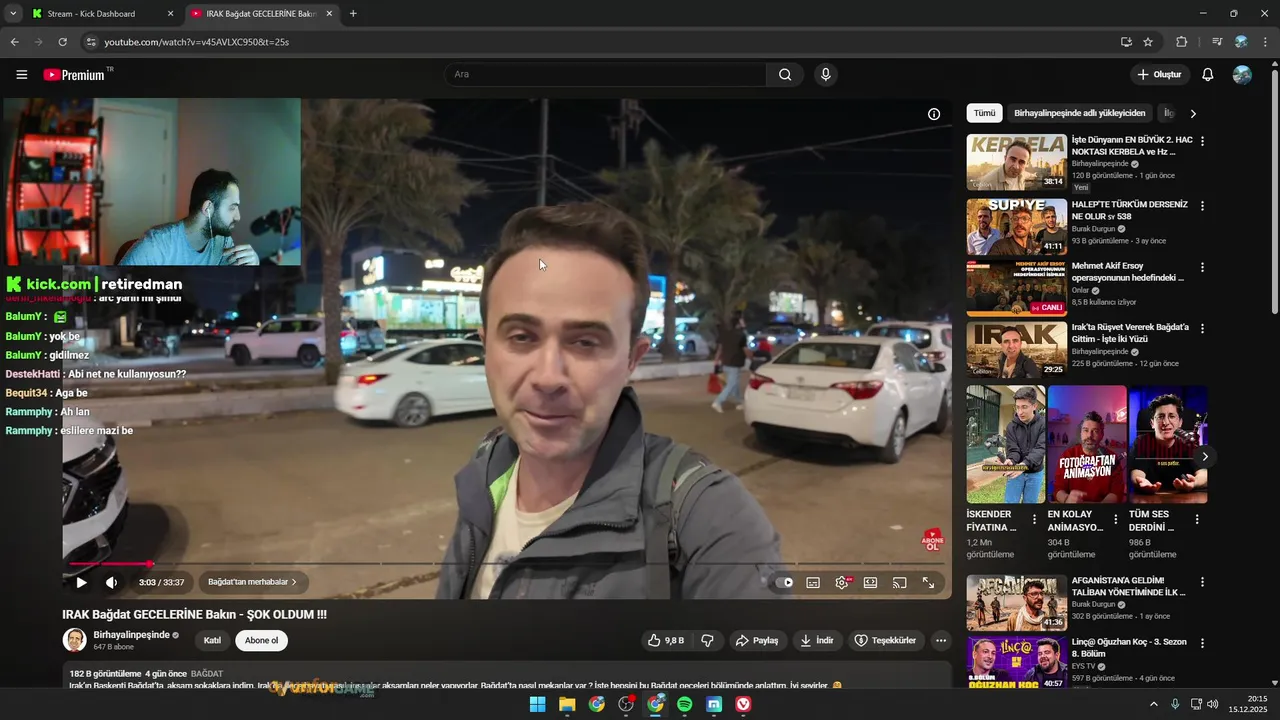Open more actions three-dot menu
This screenshot has height=720, width=1280.
pos(941,640)
